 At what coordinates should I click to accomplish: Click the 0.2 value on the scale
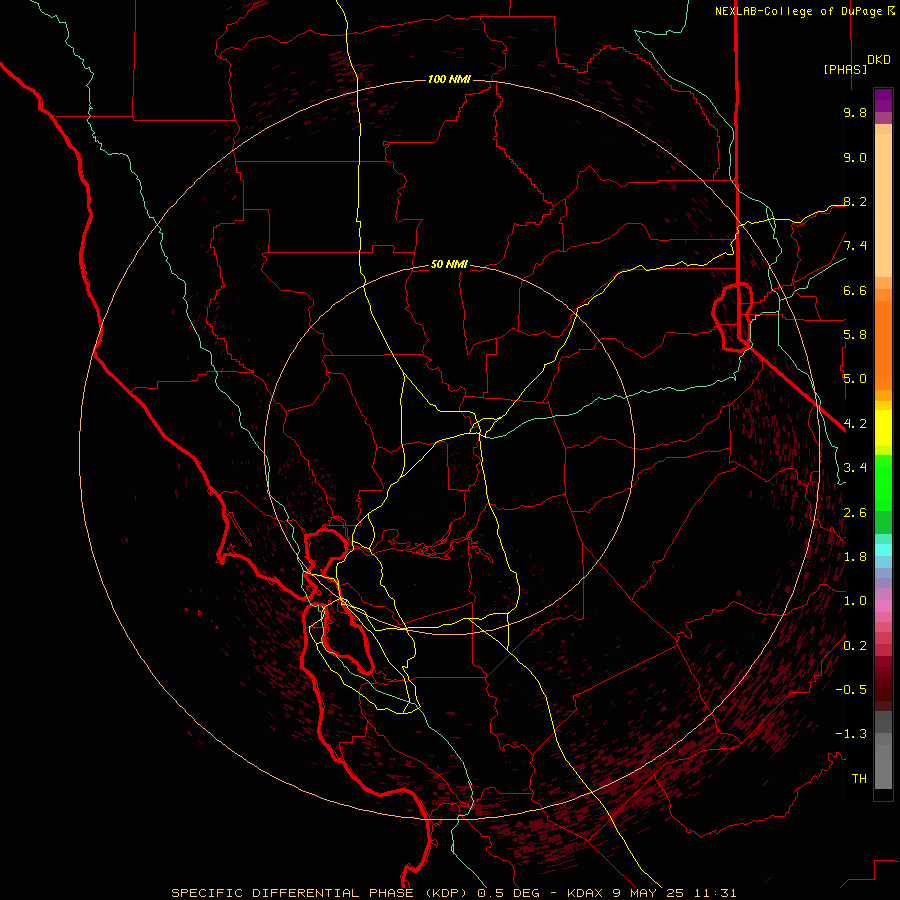[855, 646]
